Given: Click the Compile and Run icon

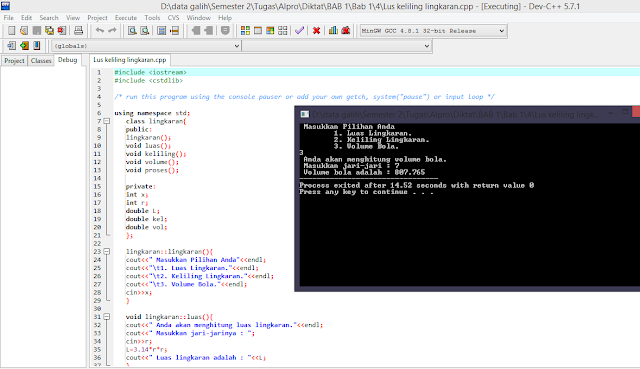Looking at the screenshot, I should click(270, 31).
